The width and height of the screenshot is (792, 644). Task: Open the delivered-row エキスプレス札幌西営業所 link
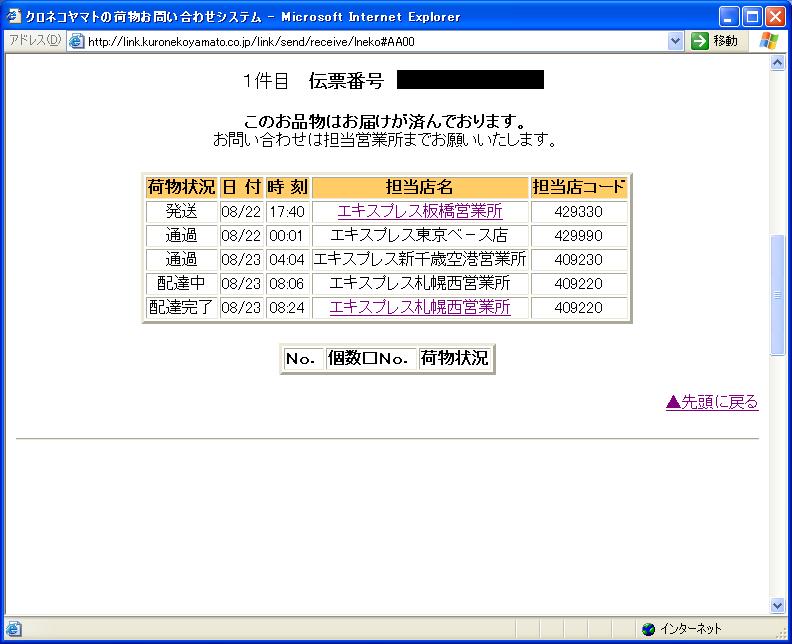420,307
